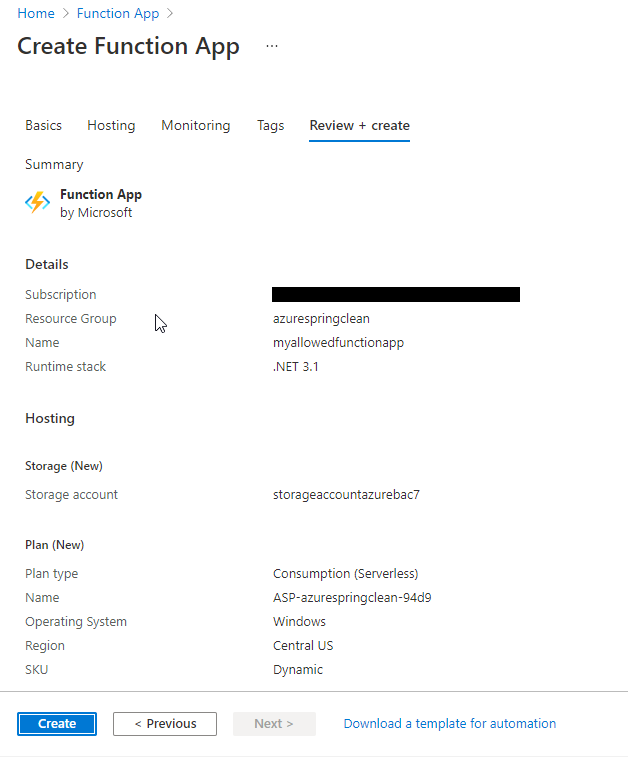Viewport: 628px width, 757px height.
Task: Select the Review + create tab
Action: point(359,125)
